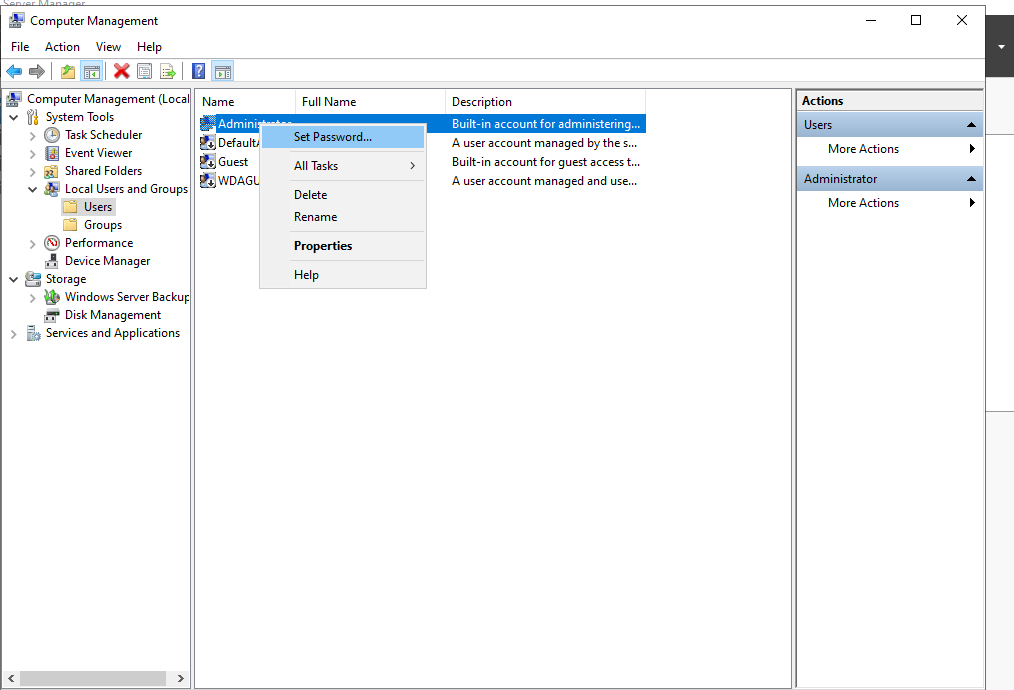
Task: Click the blue Help toolbar icon
Action: [199, 71]
